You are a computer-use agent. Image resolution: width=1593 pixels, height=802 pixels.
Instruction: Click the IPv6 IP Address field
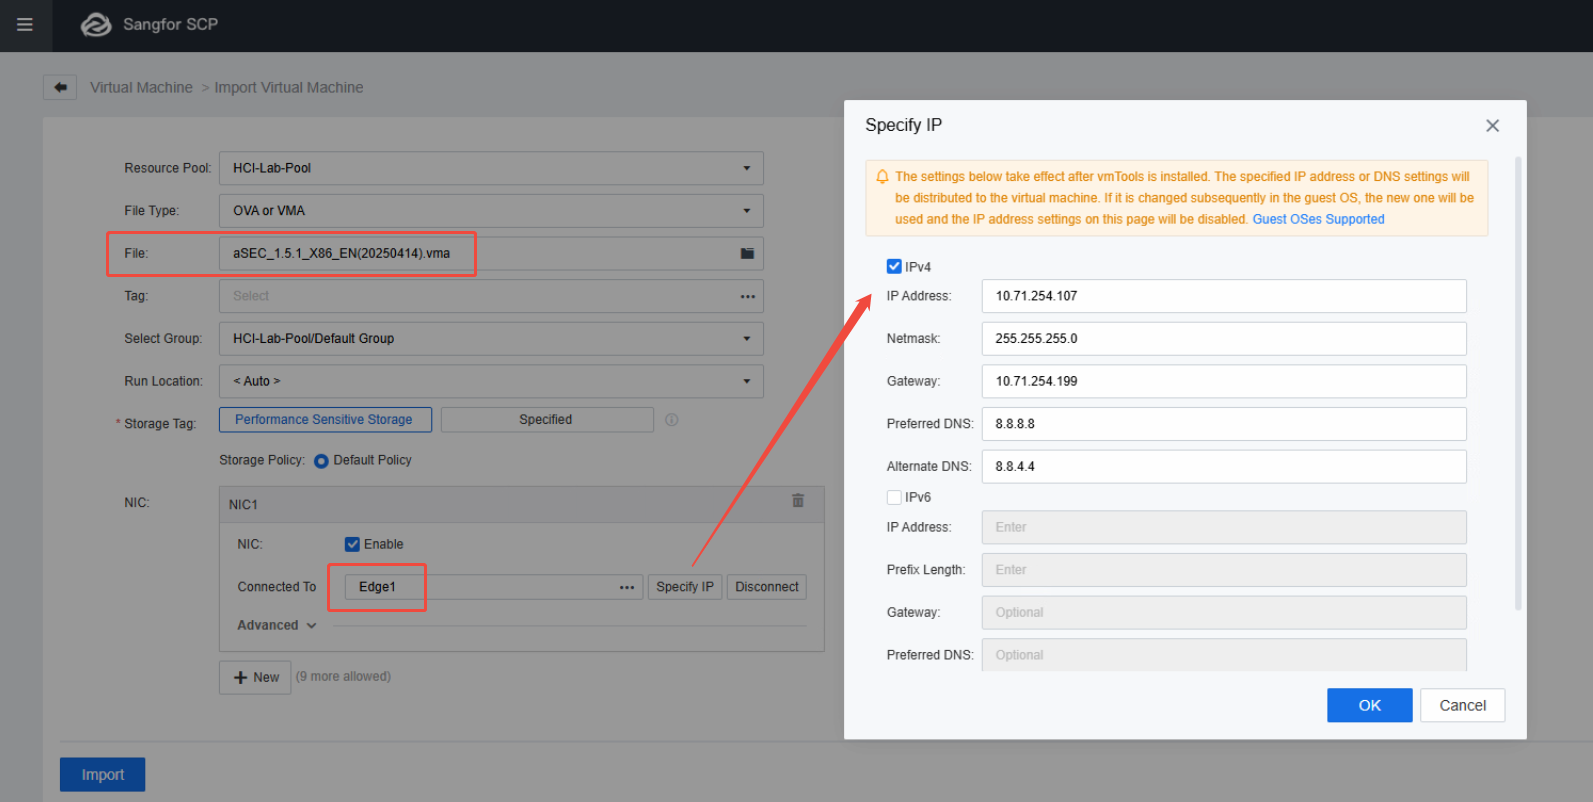pyautogui.click(x=1224, y=527)
